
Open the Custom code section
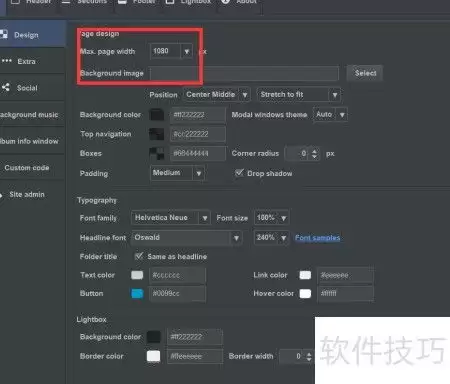tap(27, 168)
